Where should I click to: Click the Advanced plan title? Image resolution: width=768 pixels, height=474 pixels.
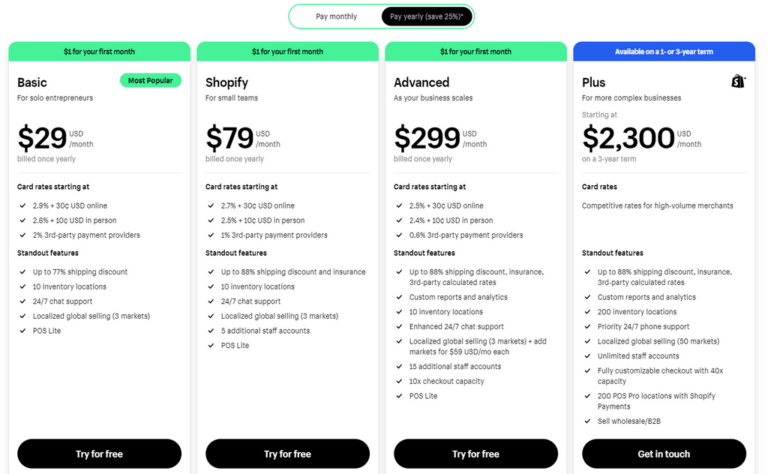[421, 82]
